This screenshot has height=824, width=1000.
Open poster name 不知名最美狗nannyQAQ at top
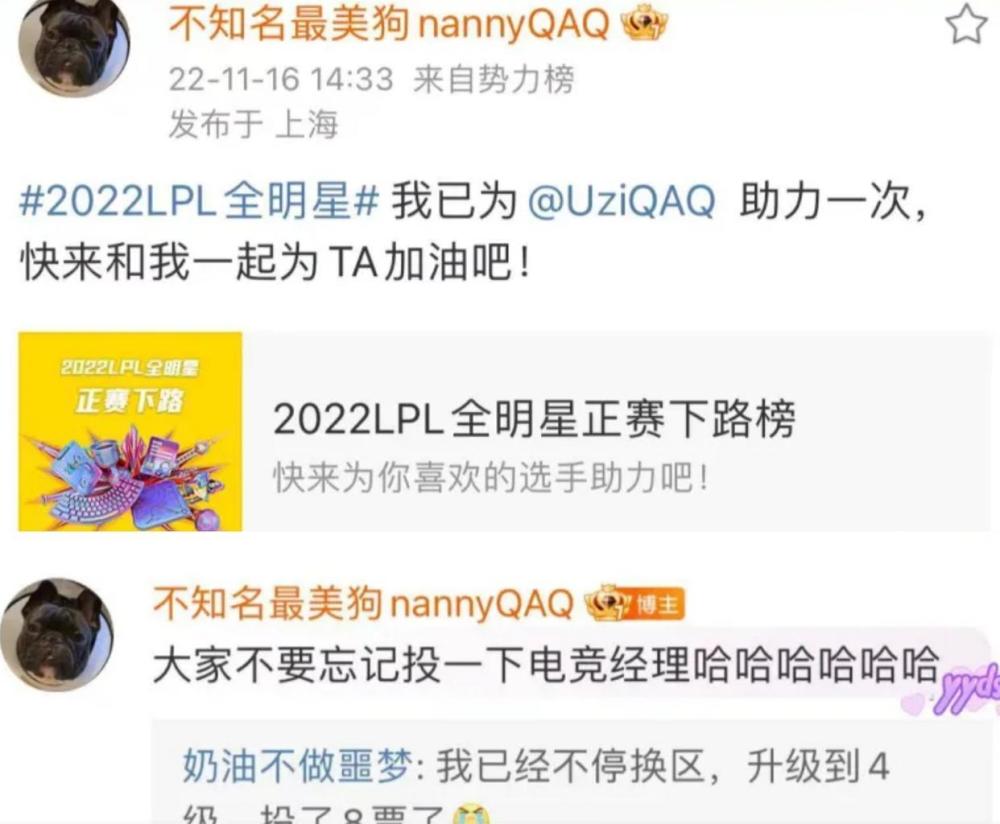click(389, 26)
